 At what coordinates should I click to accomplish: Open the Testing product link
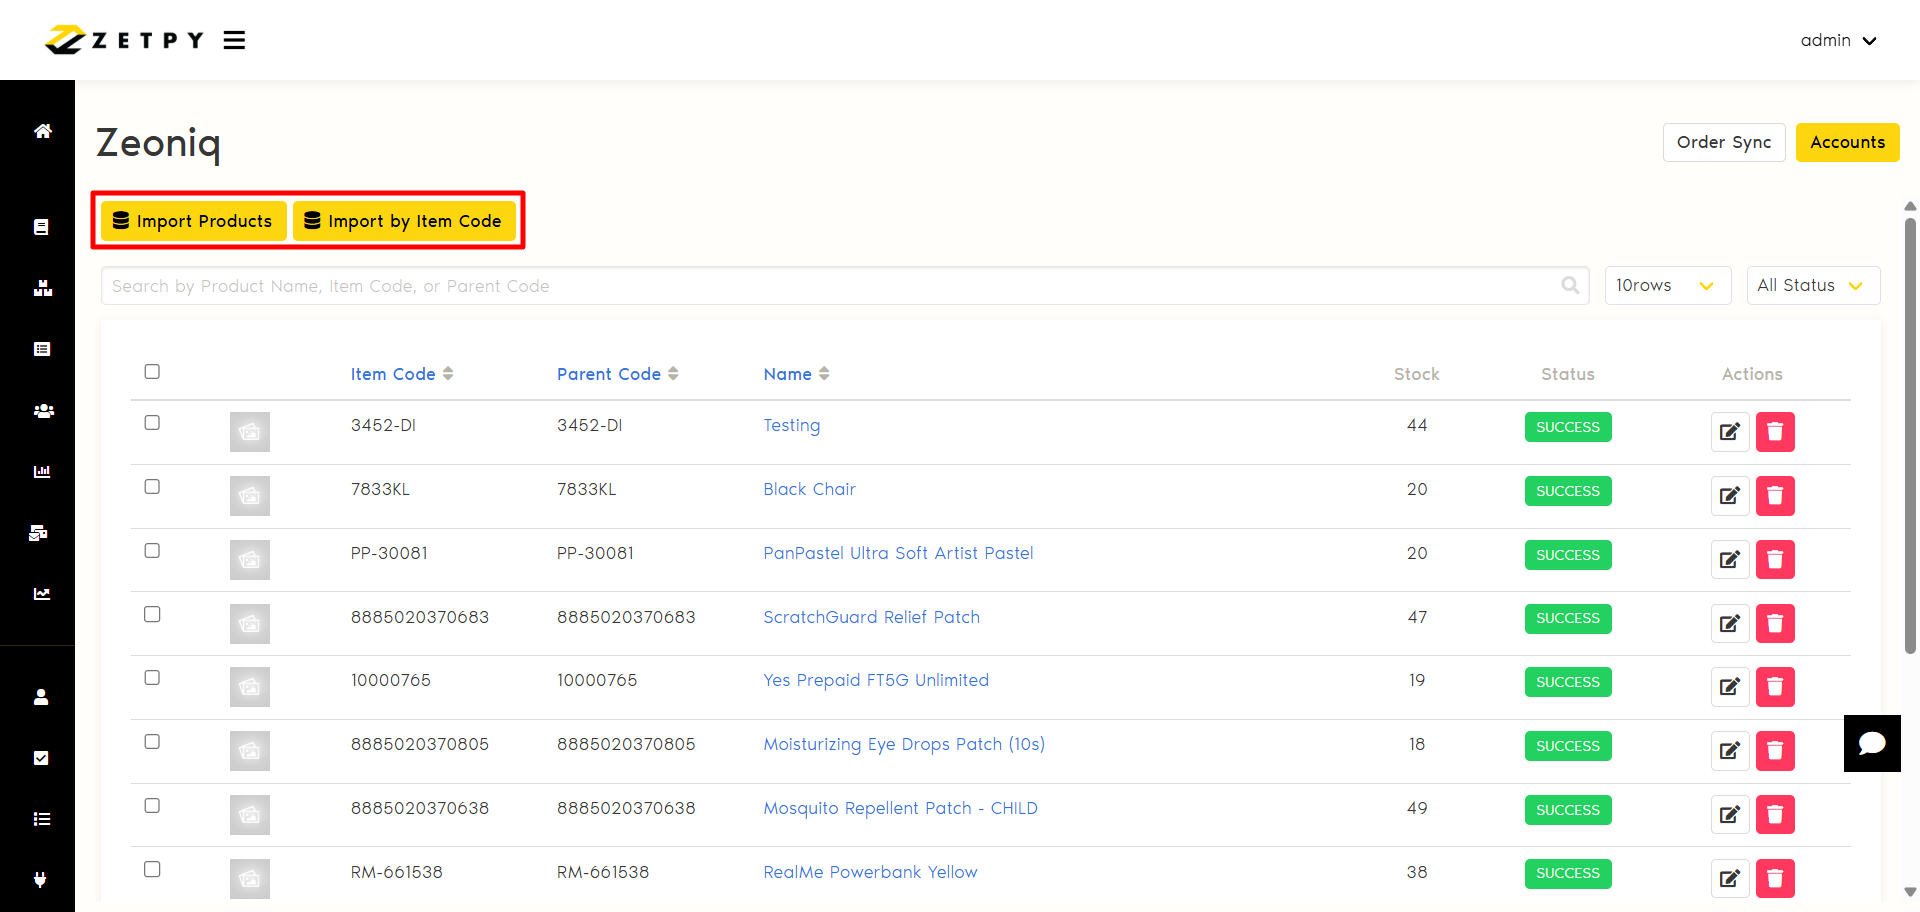point(792,425)
